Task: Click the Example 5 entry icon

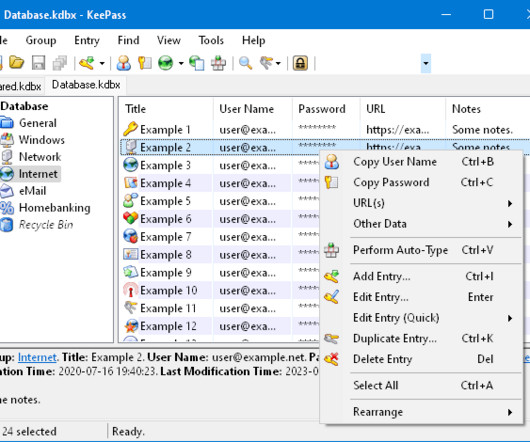Action: 130,201
